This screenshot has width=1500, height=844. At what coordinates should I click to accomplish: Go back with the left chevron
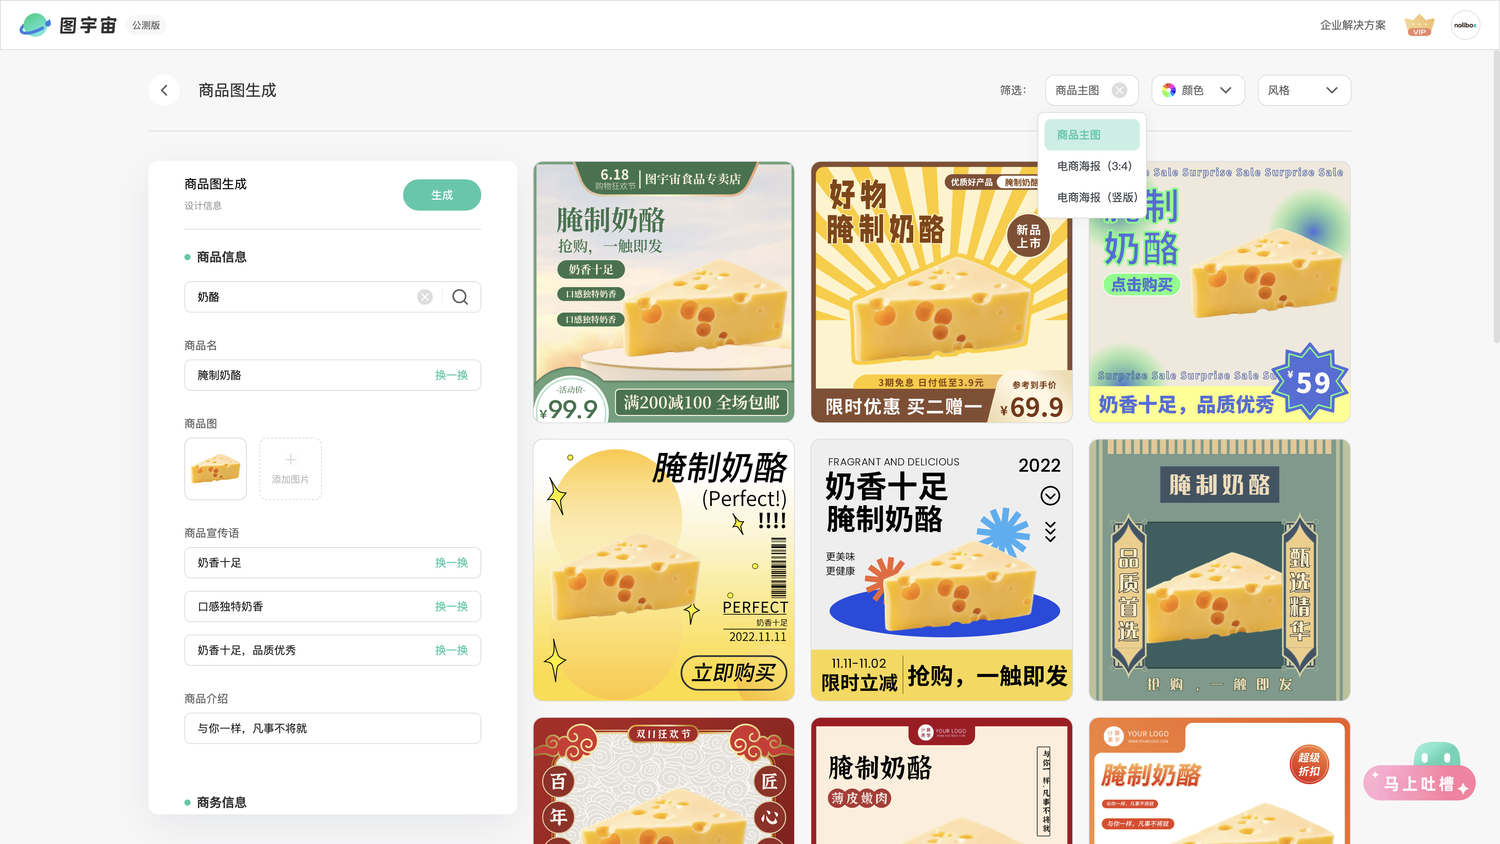coord(164,90)
